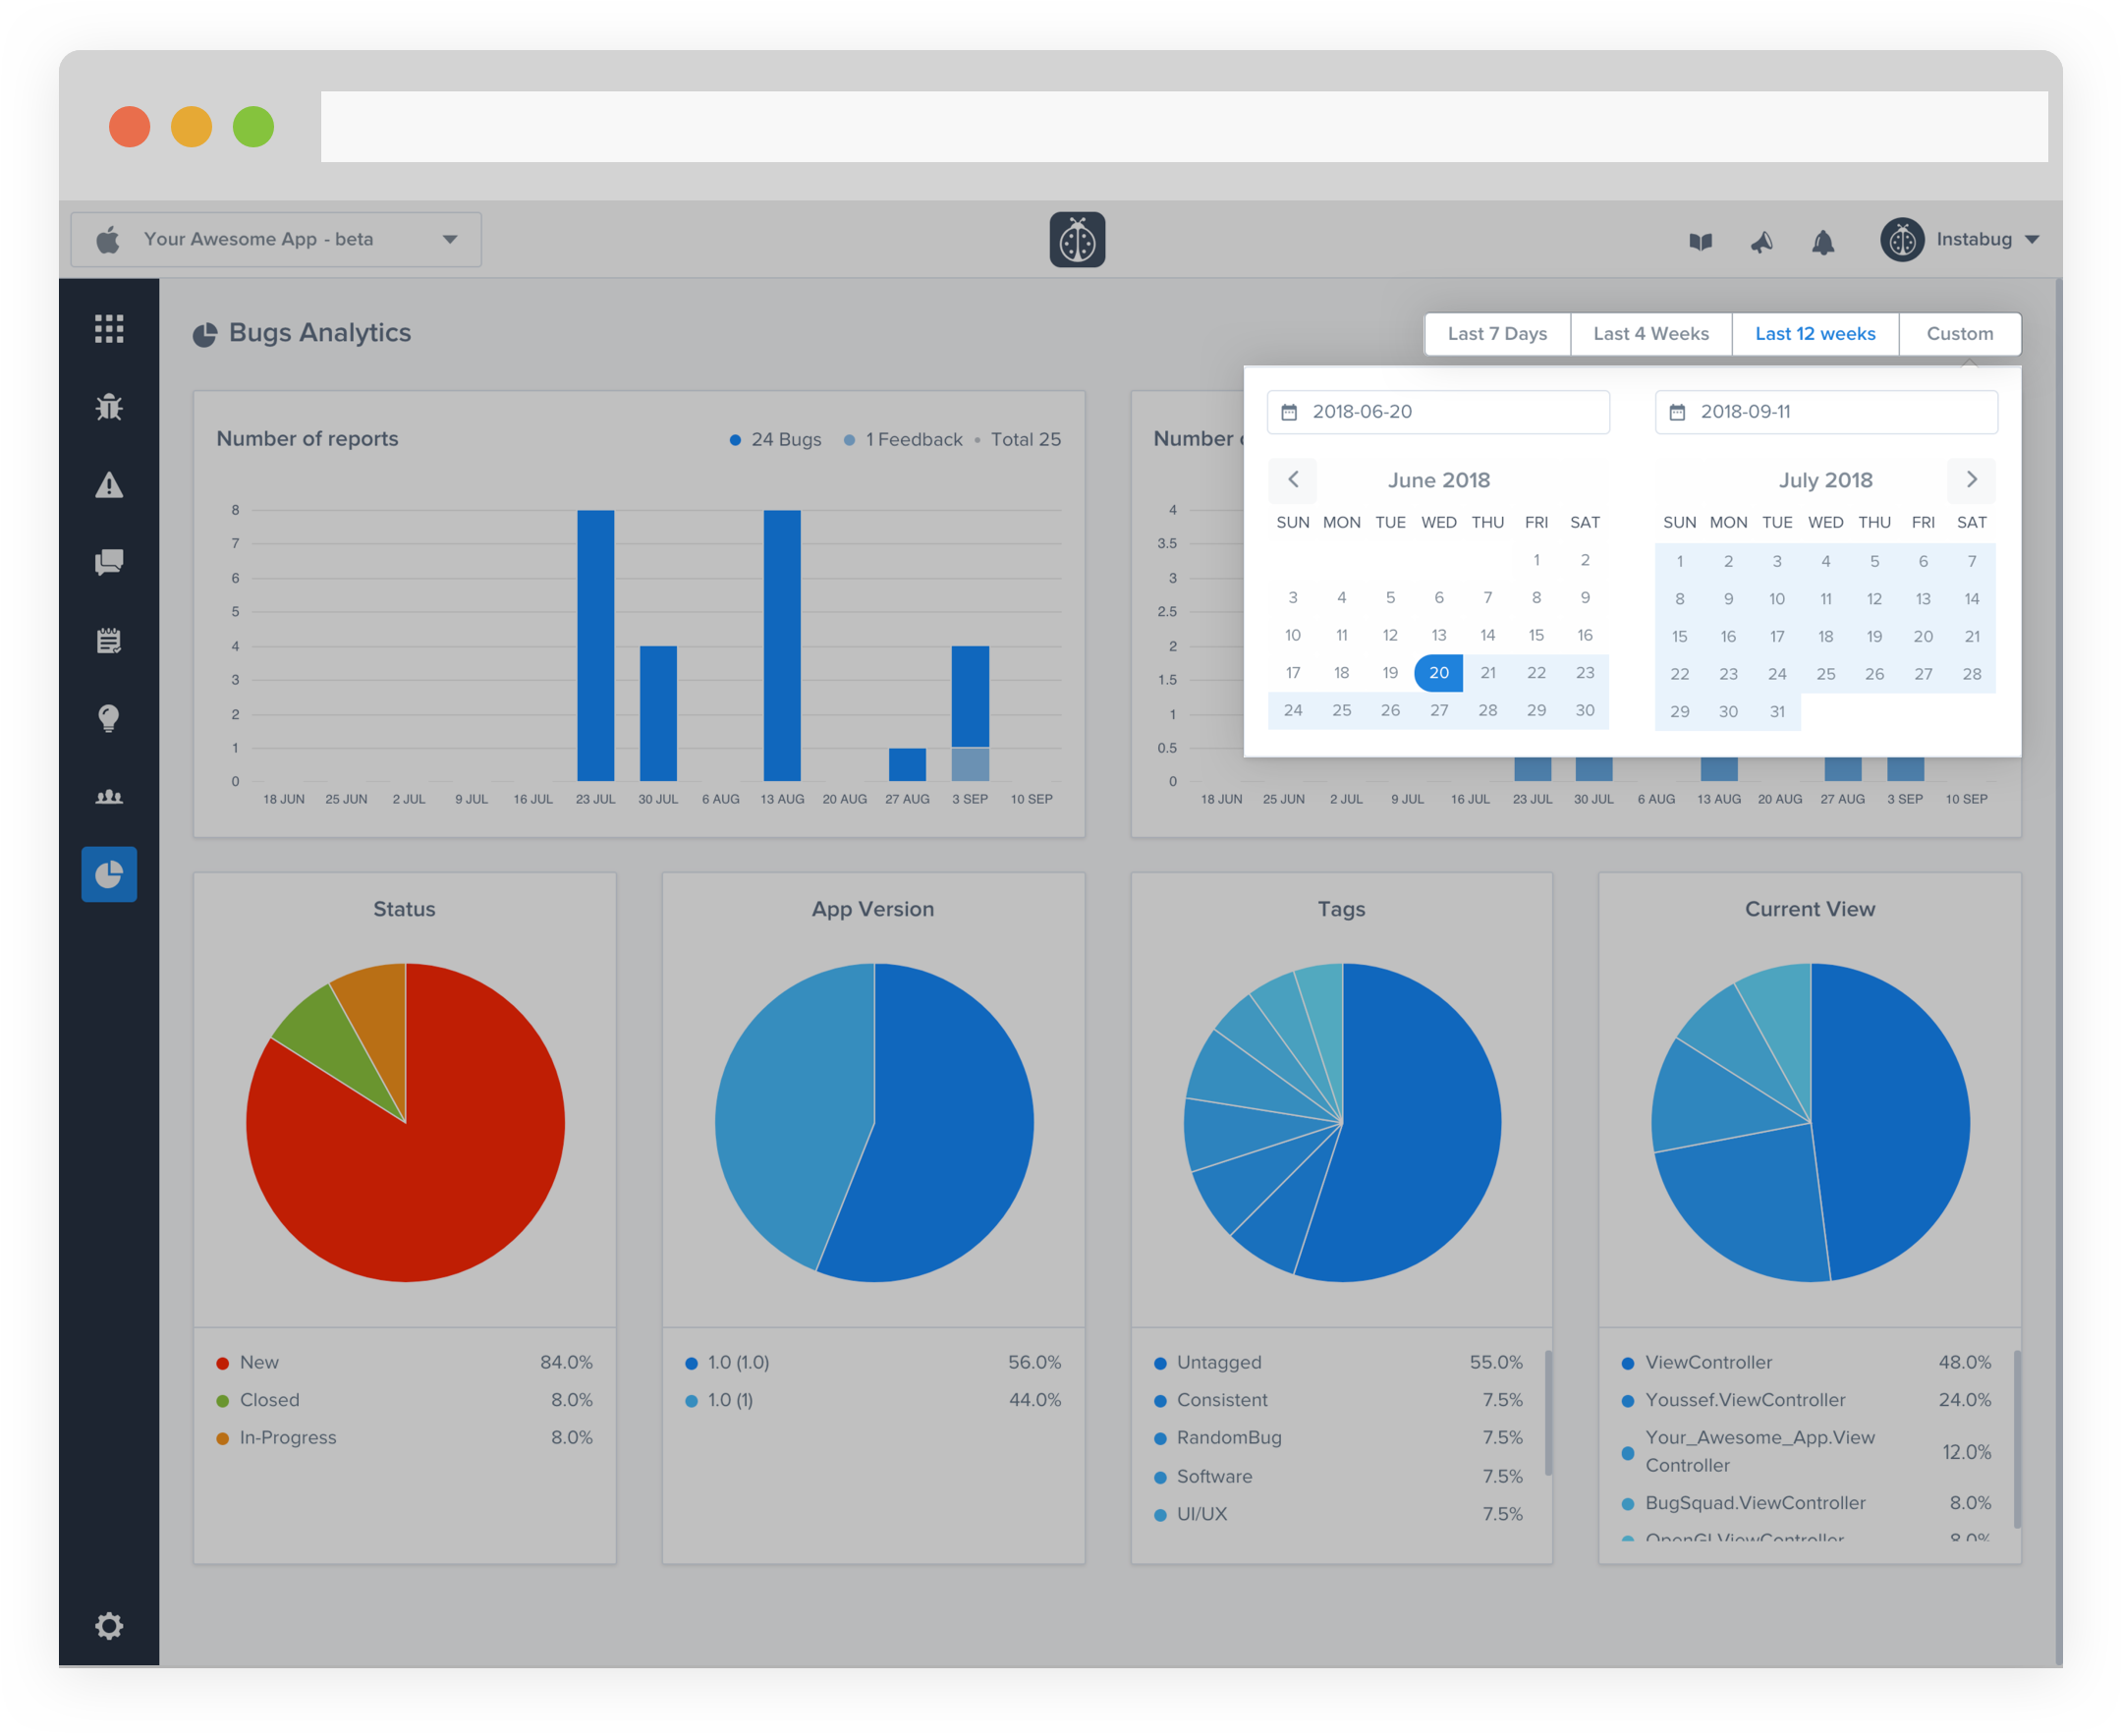2122x1736 pixels.
Task: Toggle the In-Progress status legend entry
Action: point(404,1438)
